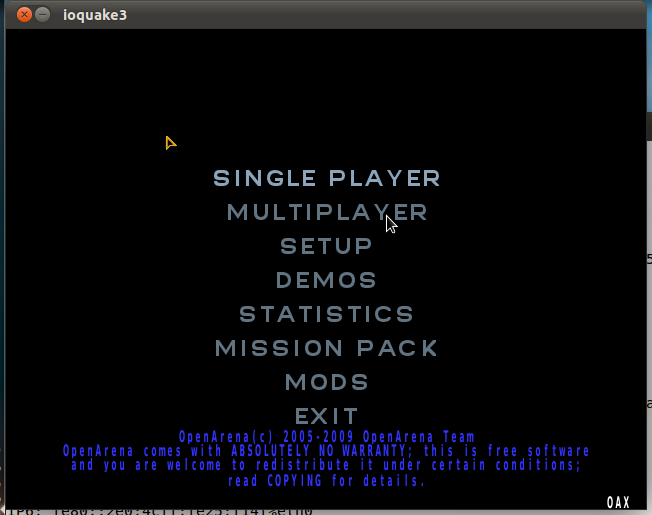
Task: Click the yellow arrow cursor icon
Action: click(170, 143)
